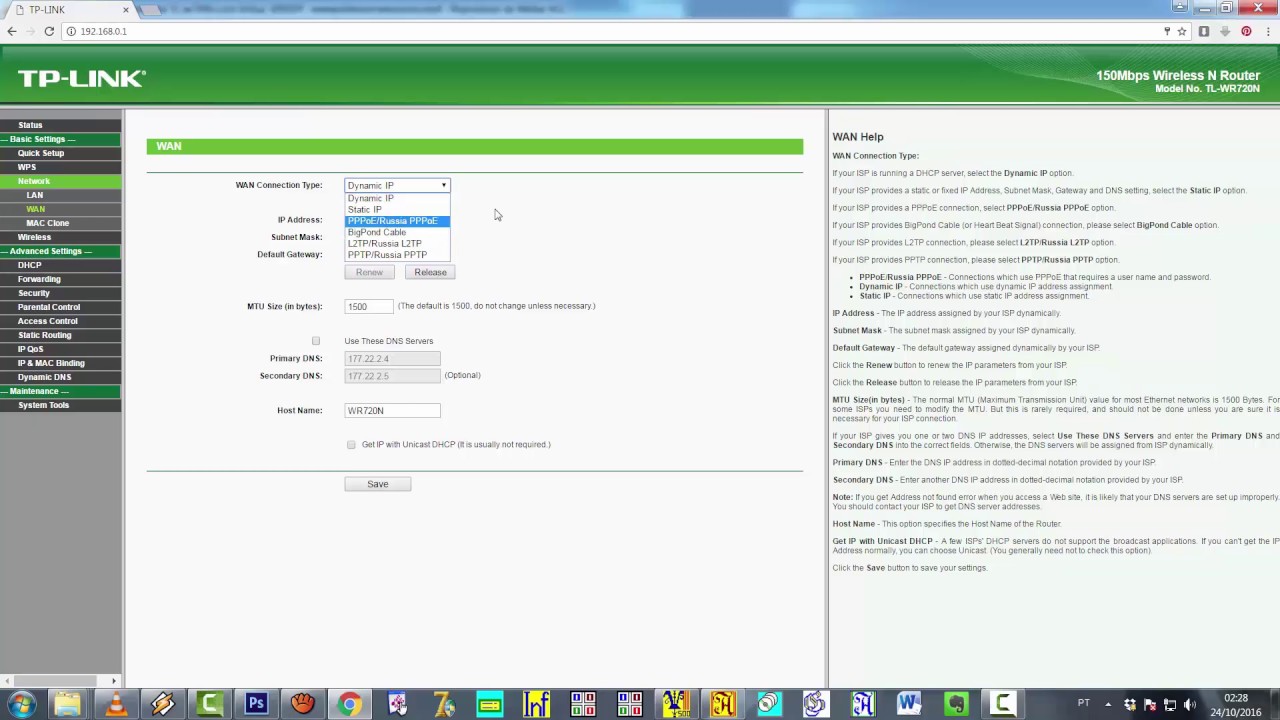Click the MTU Size input field
The image size is (1280, 720).
[368, 306]
